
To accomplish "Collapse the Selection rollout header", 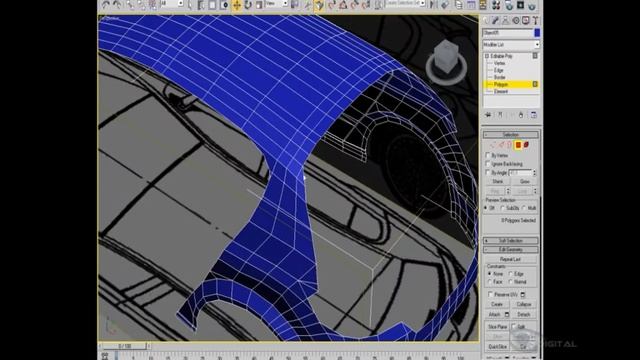I will (511, 135).
